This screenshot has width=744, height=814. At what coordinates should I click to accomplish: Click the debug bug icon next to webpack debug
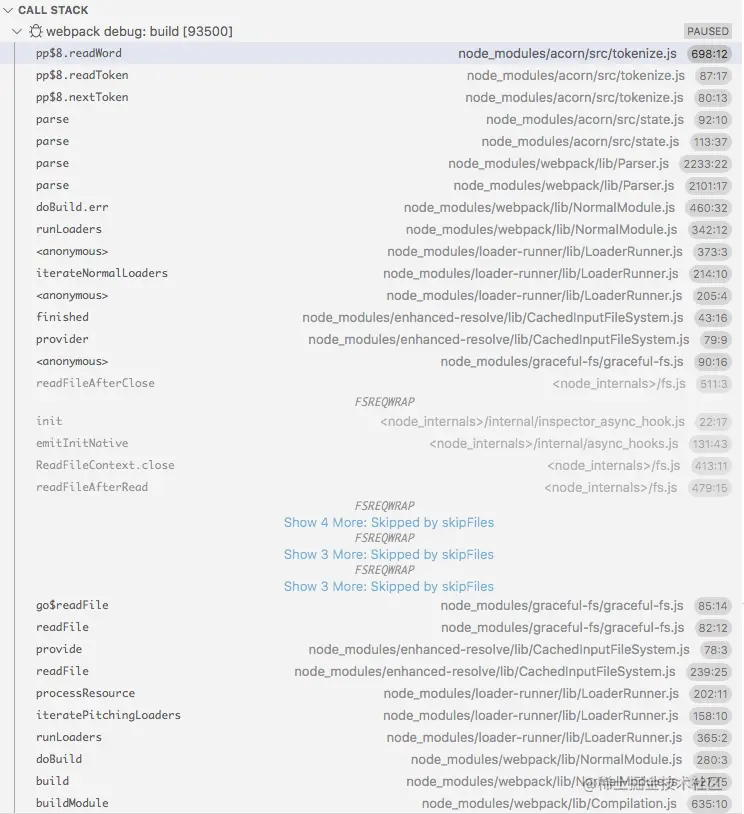(x=35, y=31)
